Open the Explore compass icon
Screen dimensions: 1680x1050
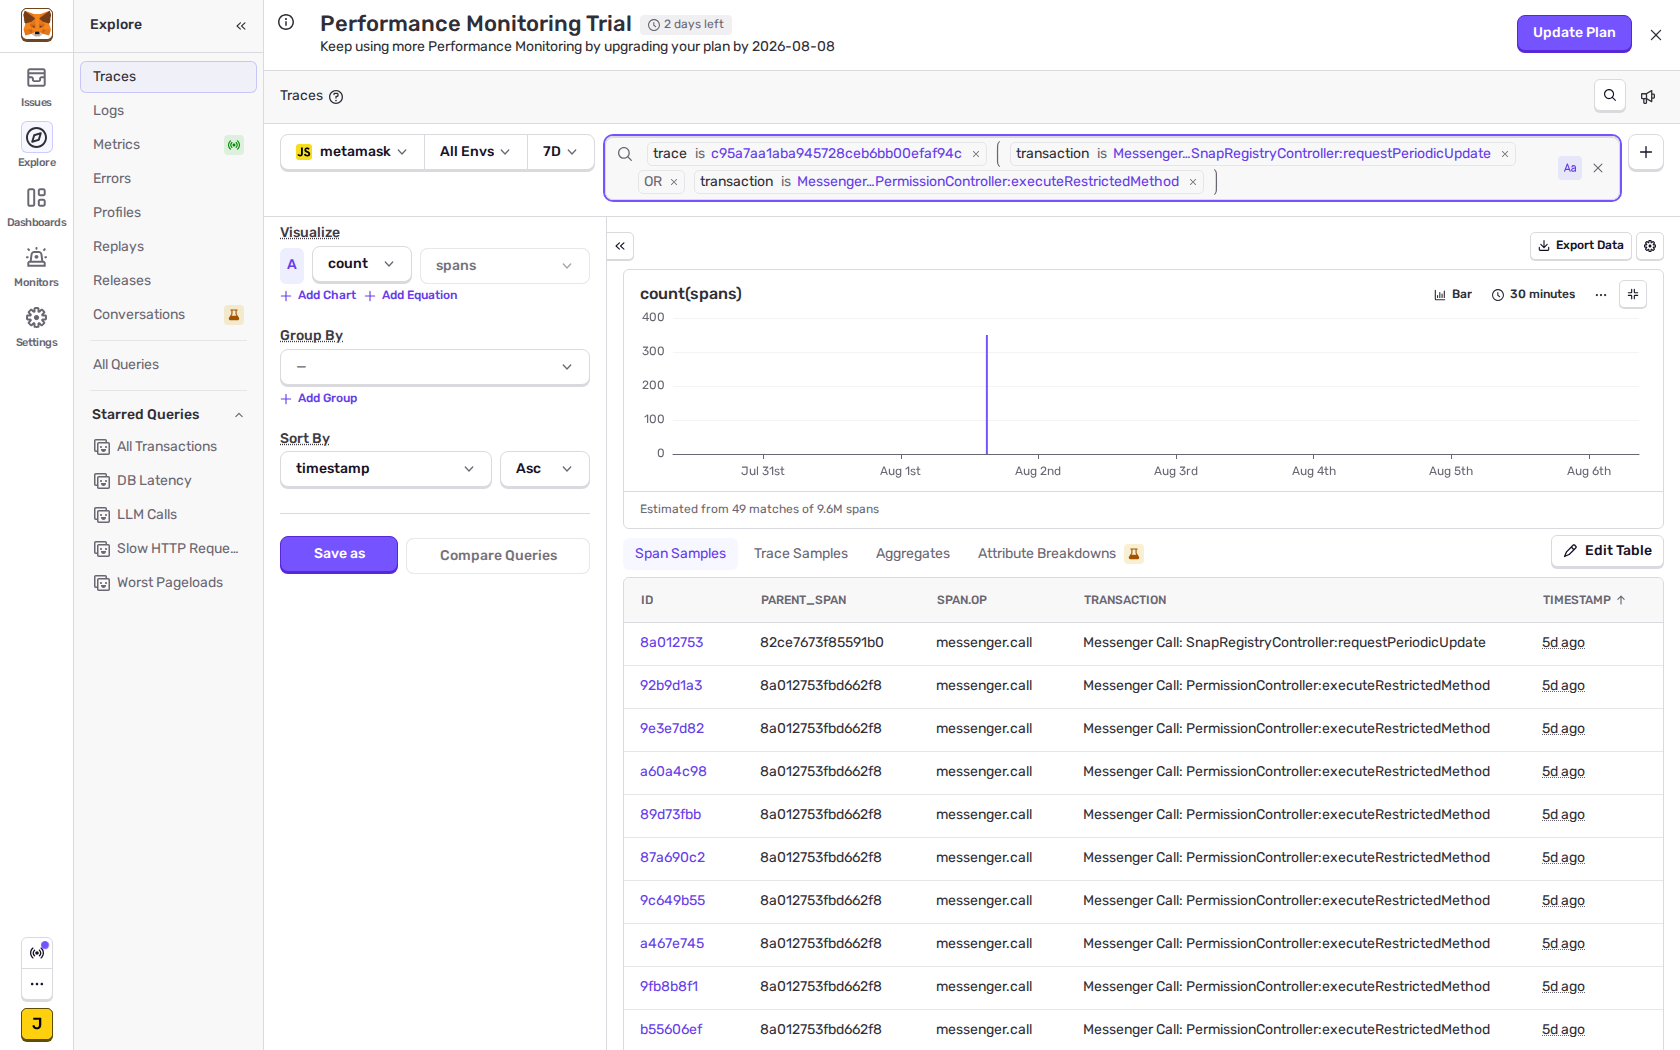click(x=36, y=137)
